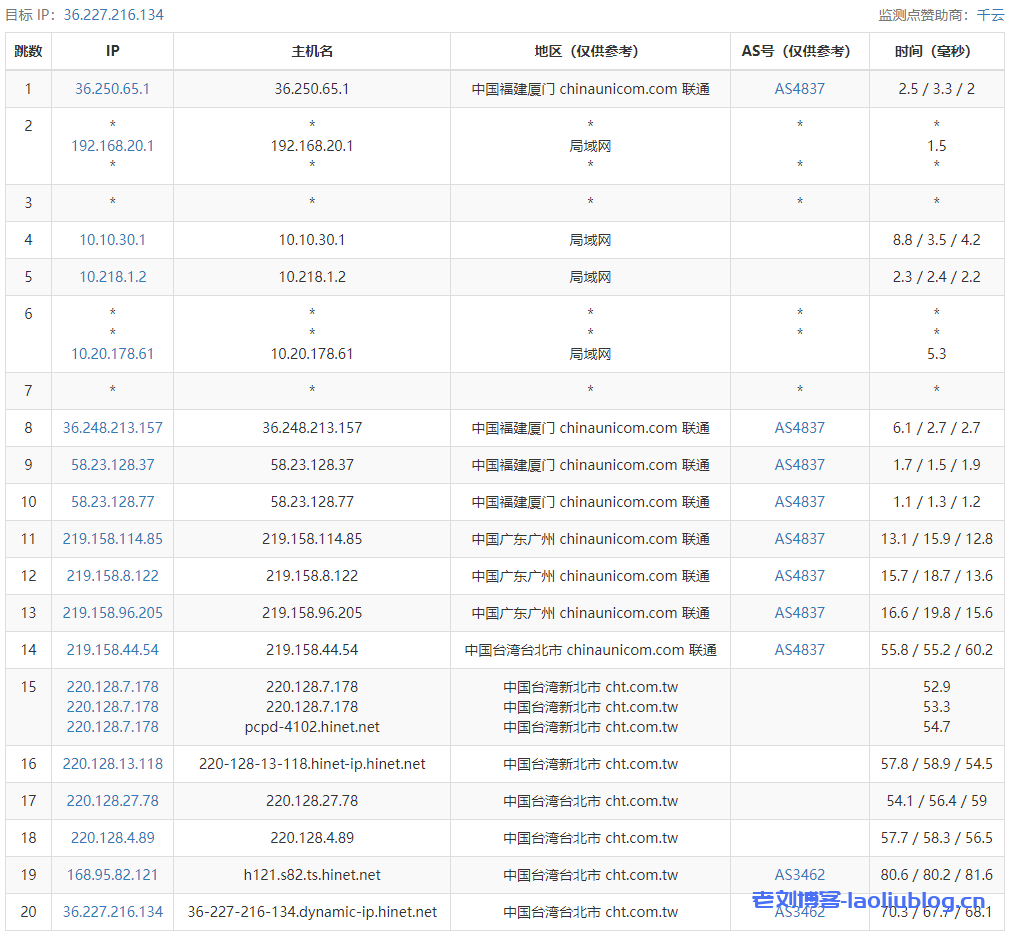Image resolution: width=1011 pixels, height=938 pixels.
Task: Click the blue 10.20.178.61 IP link
Action: click(x=112, y=354)
